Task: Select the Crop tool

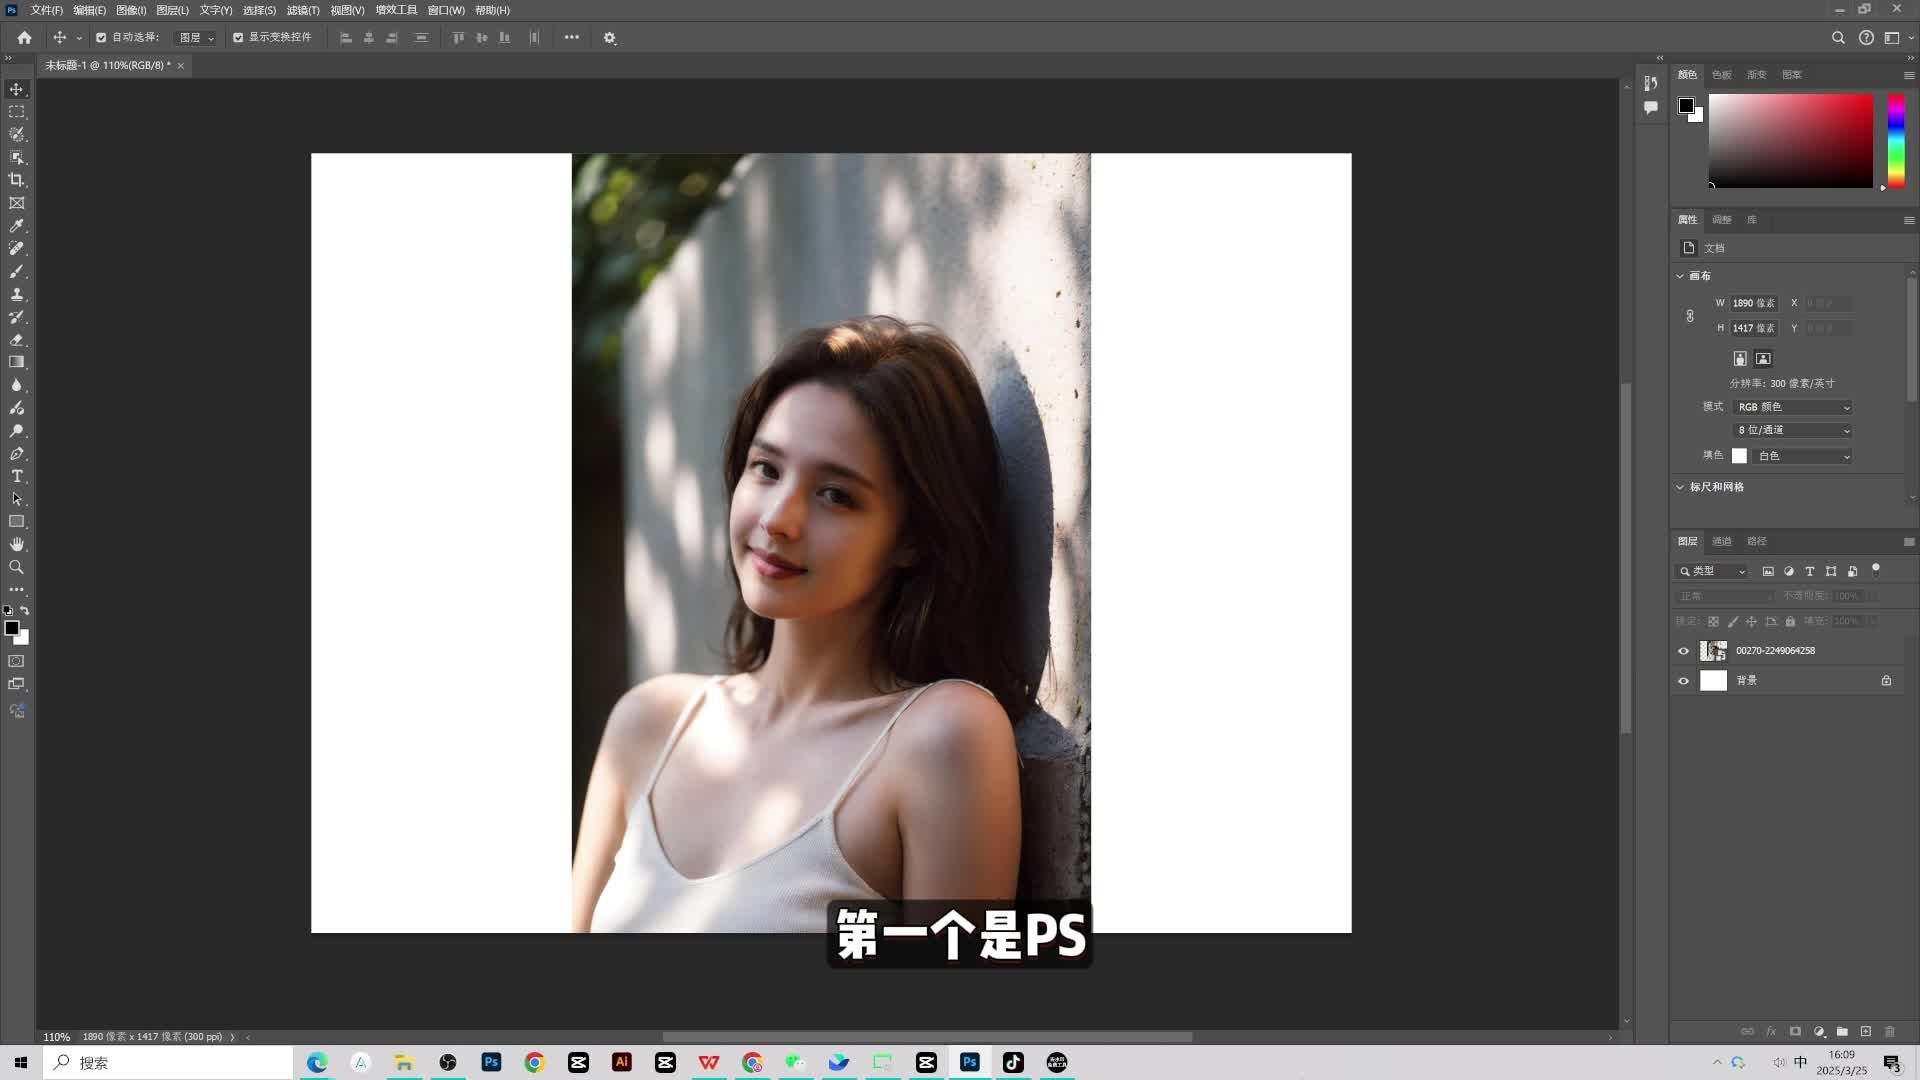Action: [16, 180]
